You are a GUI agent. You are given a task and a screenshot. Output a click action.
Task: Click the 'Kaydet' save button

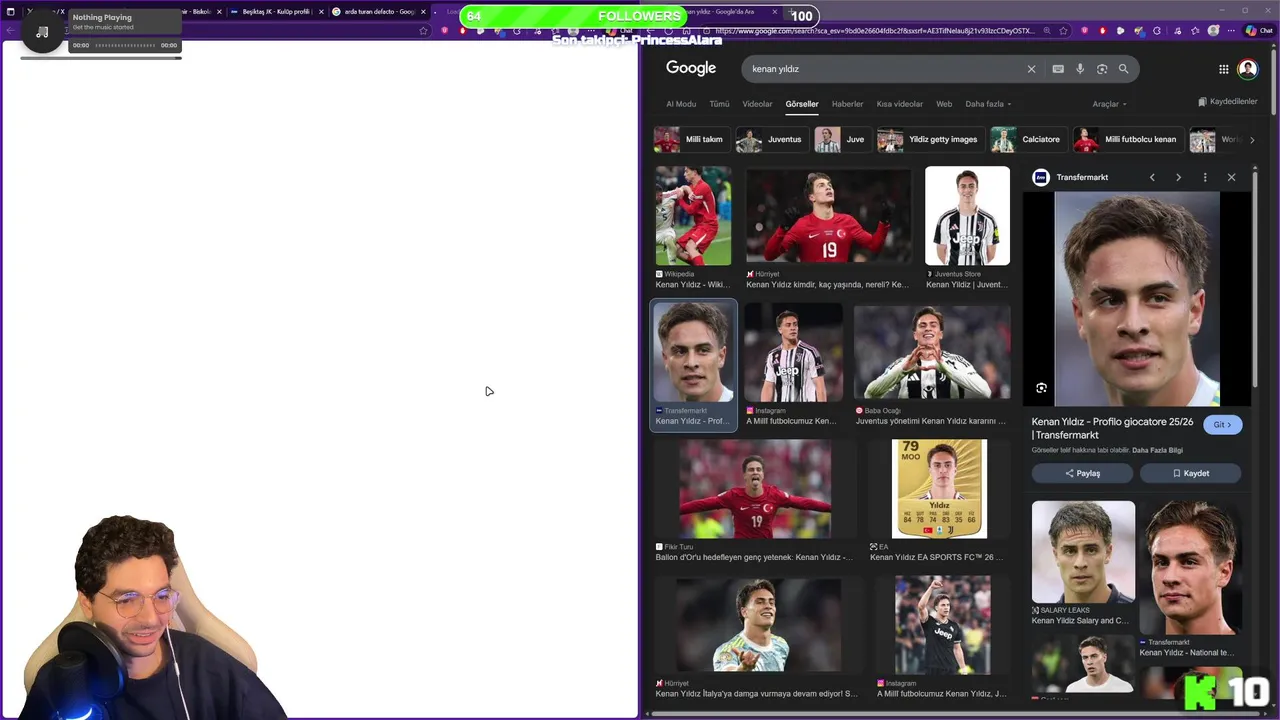(1190, 473)
